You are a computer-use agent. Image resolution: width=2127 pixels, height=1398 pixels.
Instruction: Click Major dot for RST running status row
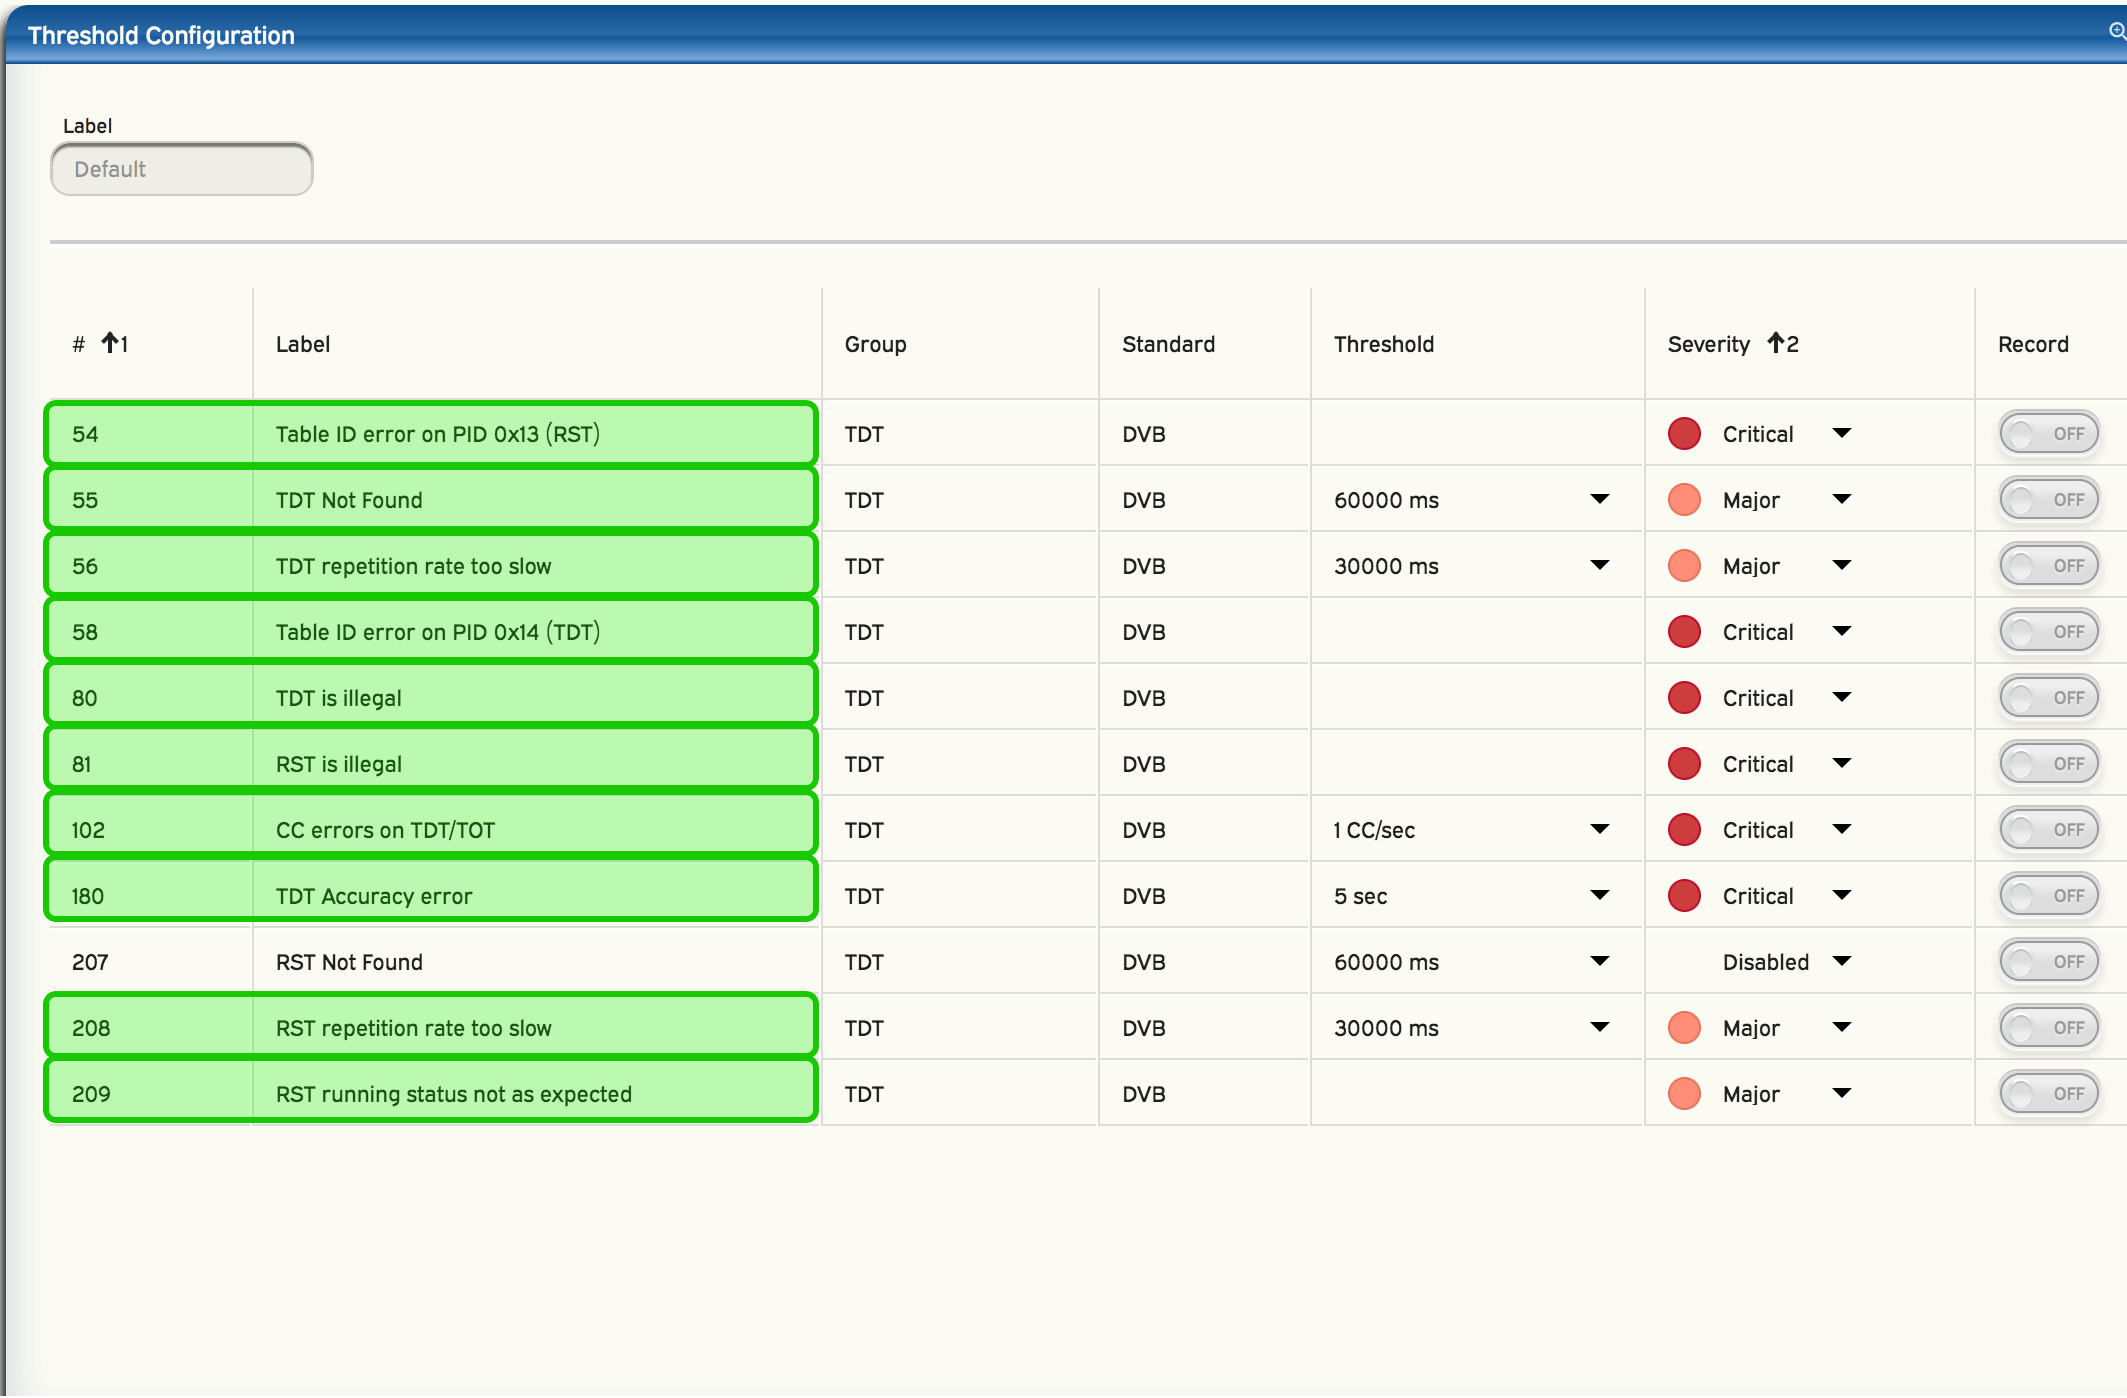point(1684,1094)
